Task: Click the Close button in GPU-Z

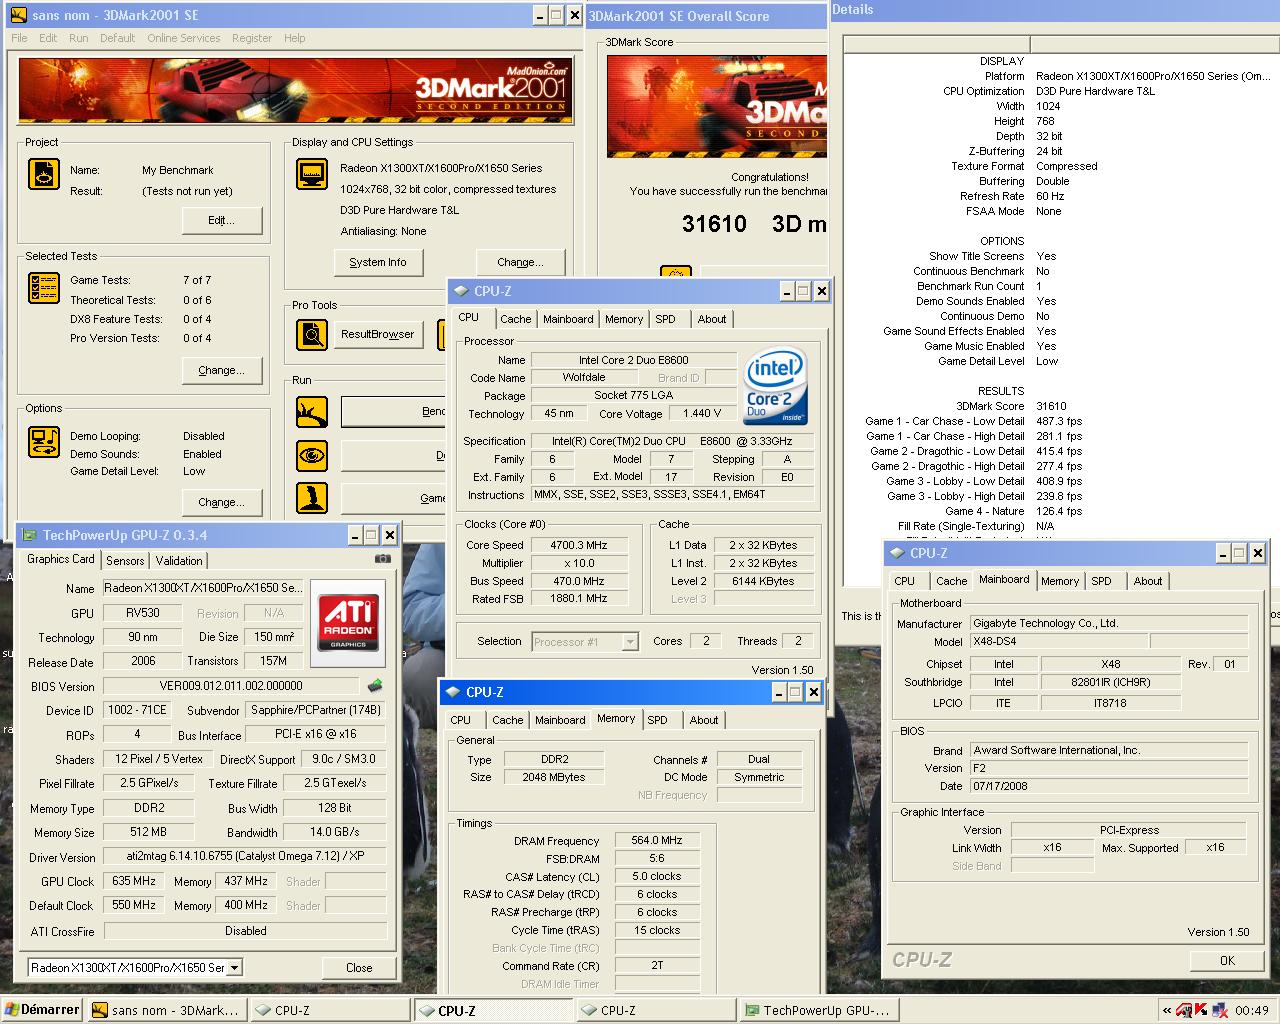Action: click(359, 968)
